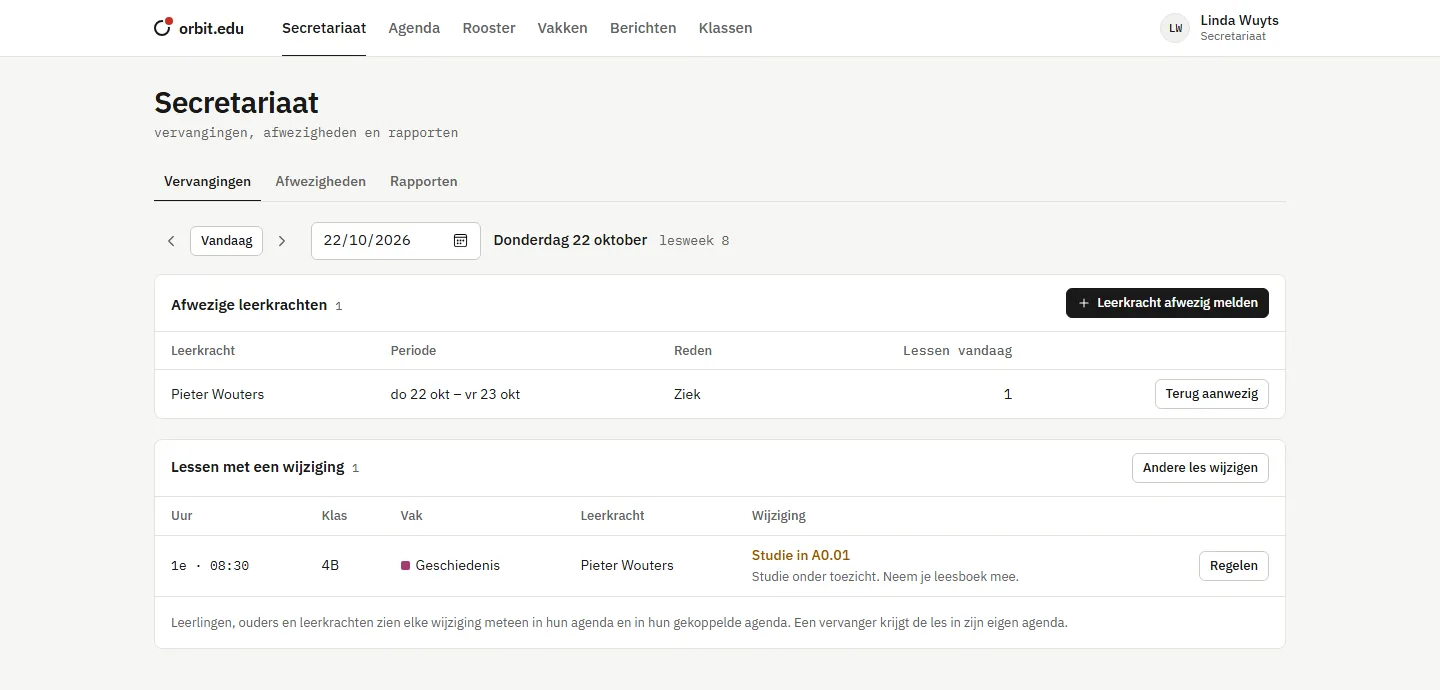Click the period do 22 okt – vr 23 okt
Screen dimensions: 1440x690
tap(455, 394)
